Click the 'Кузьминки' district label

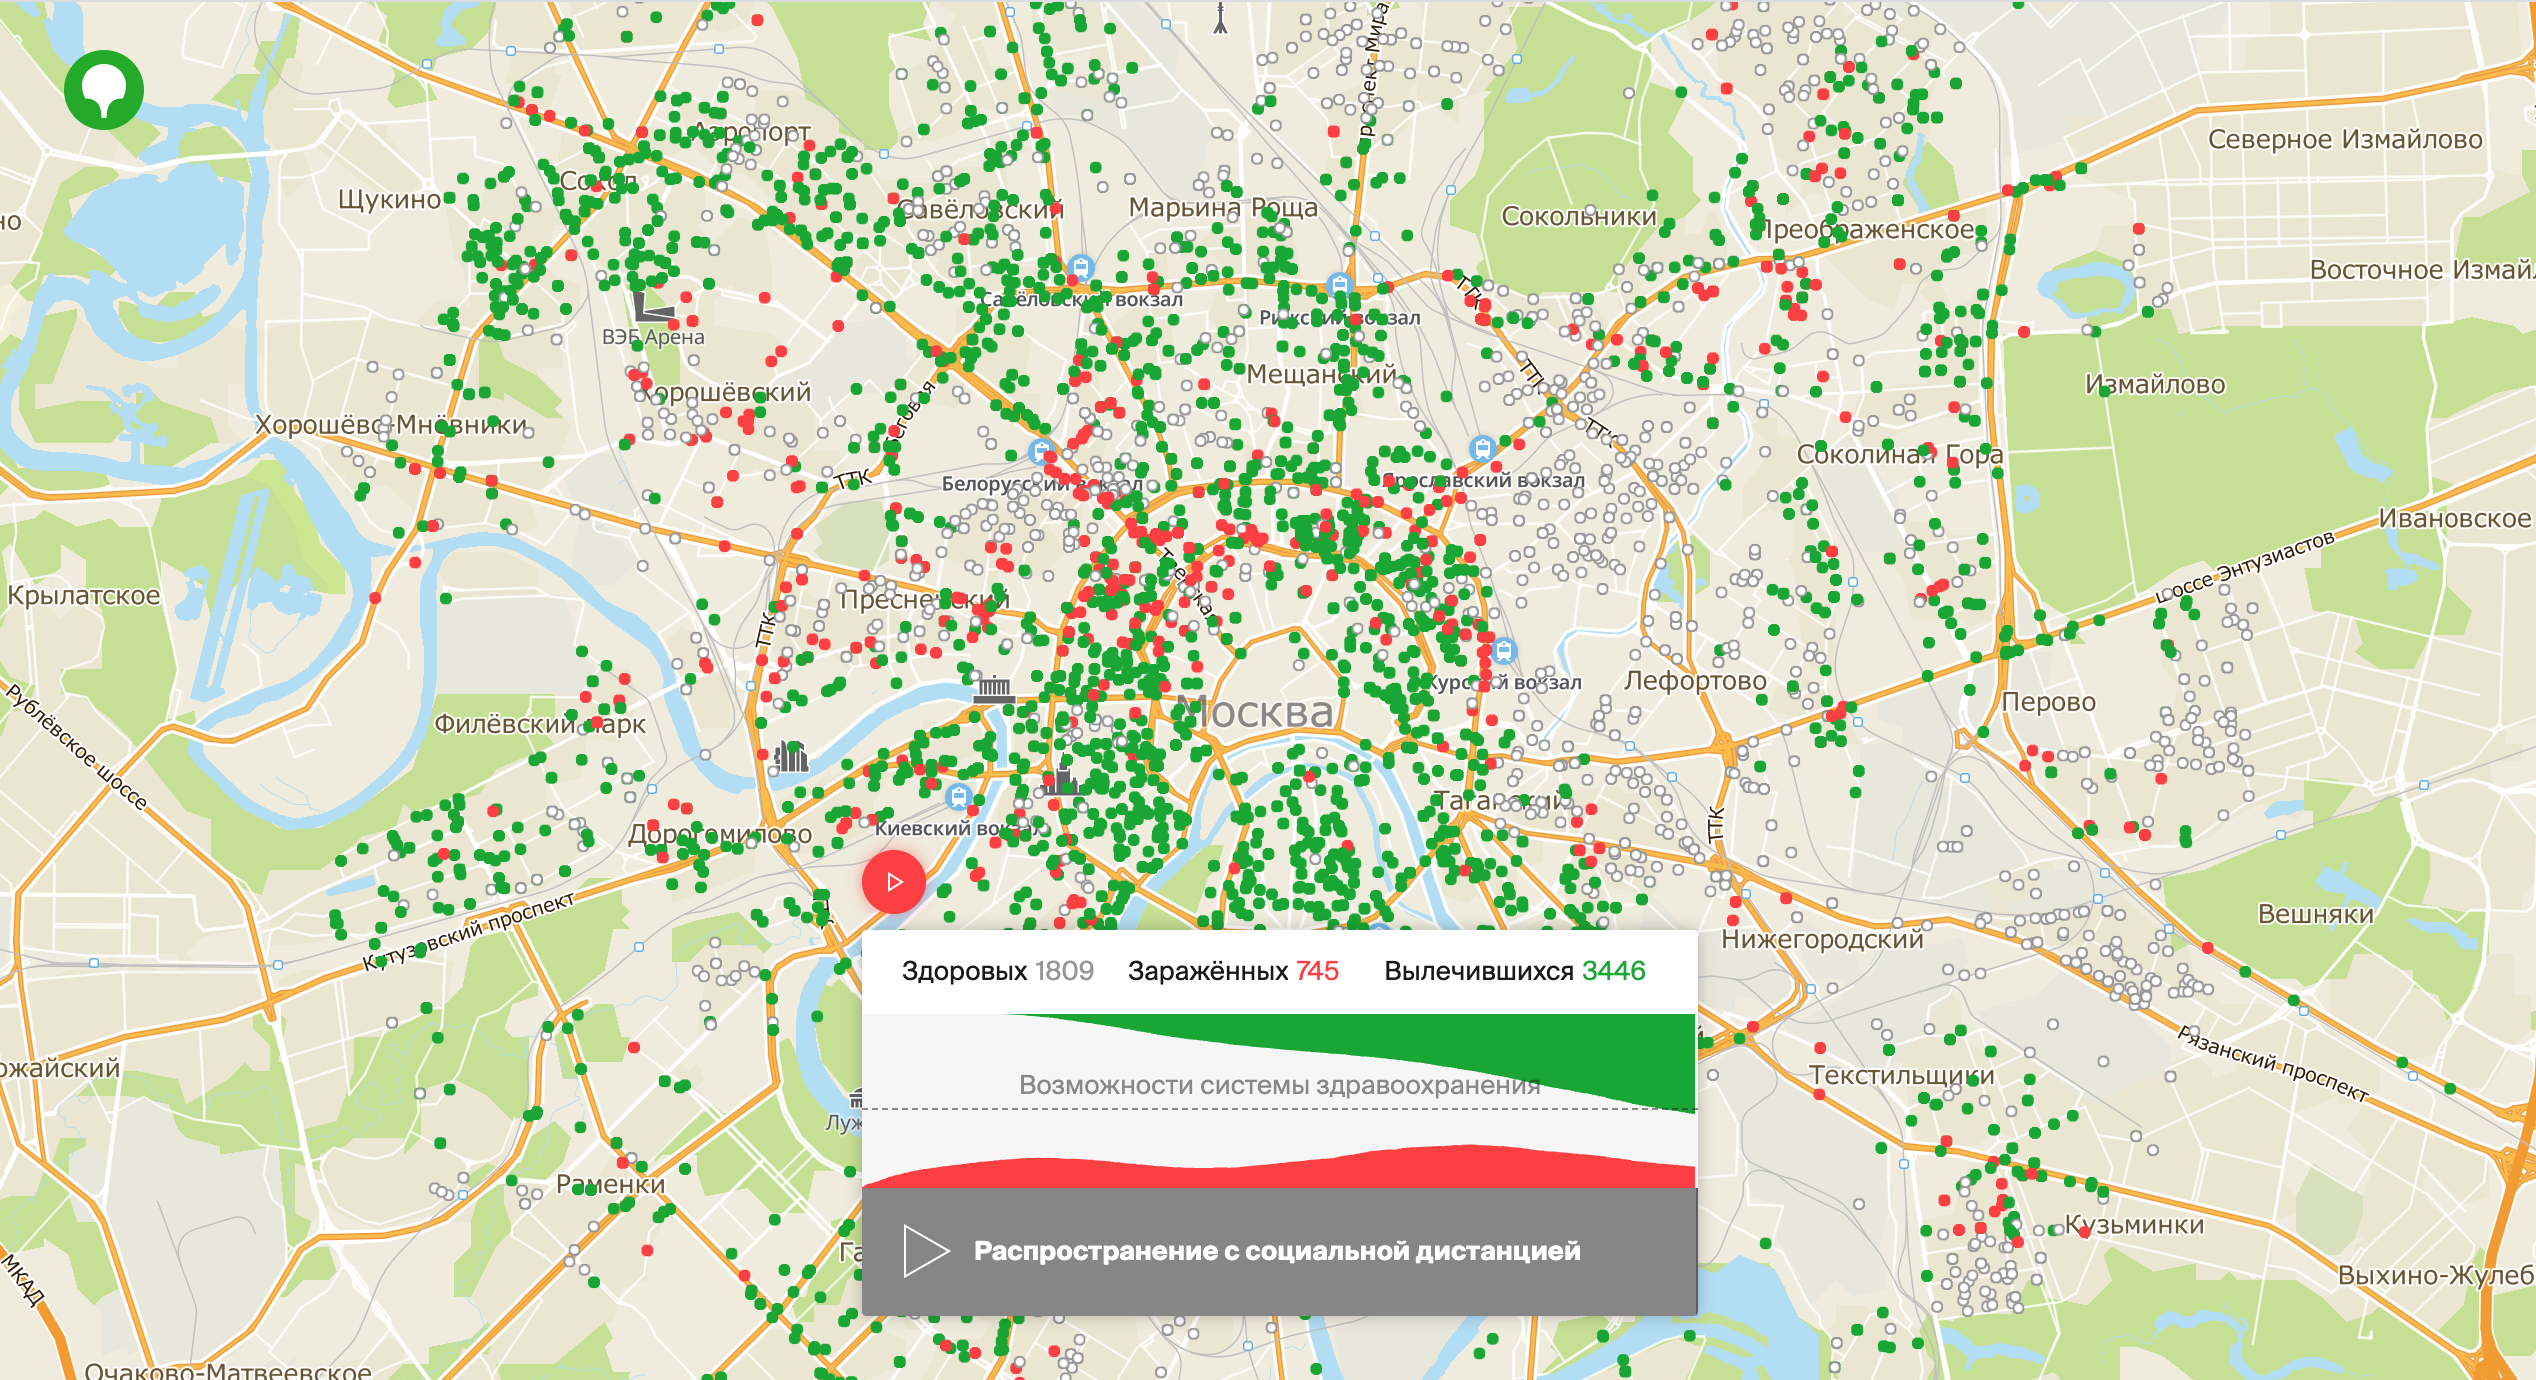pos(2134,1225)
